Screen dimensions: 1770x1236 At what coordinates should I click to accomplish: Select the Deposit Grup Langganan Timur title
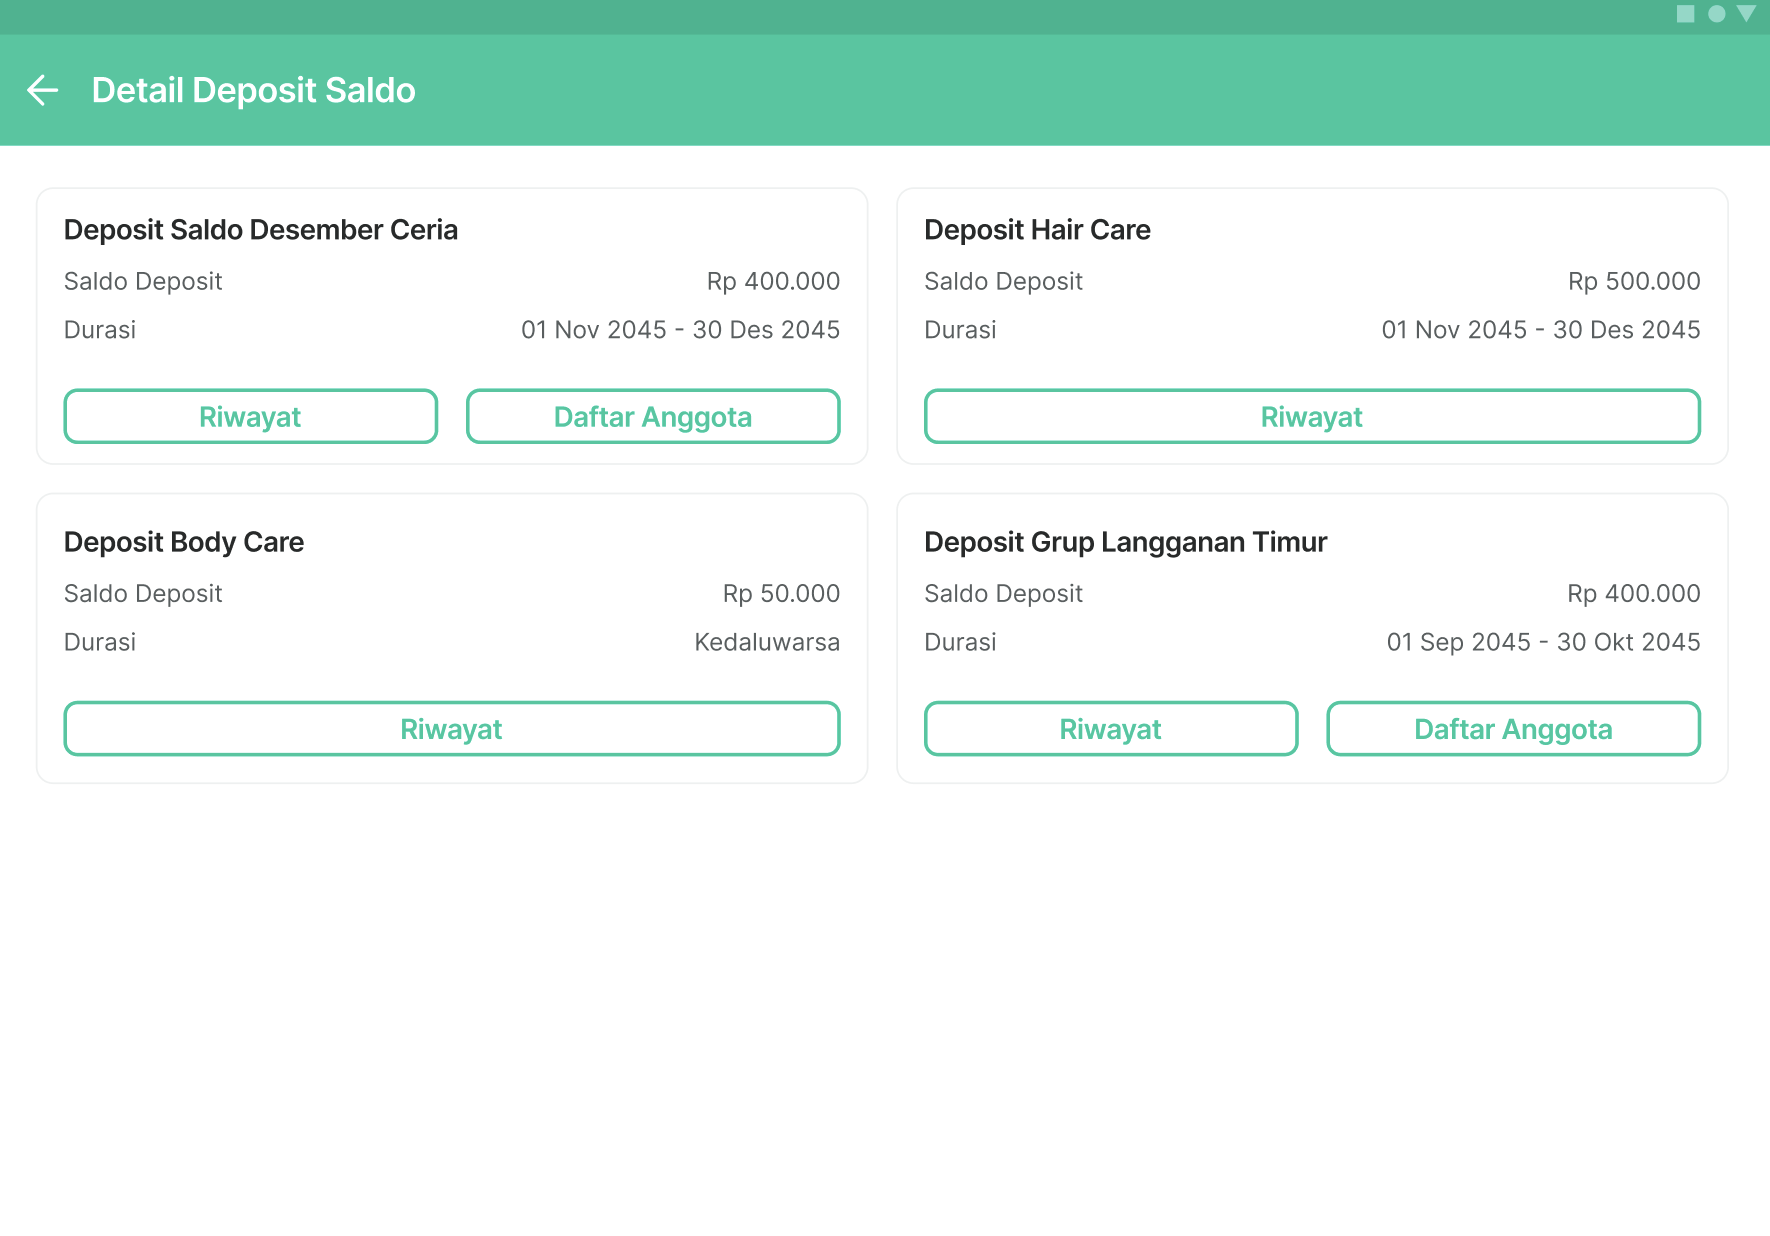1126,542
